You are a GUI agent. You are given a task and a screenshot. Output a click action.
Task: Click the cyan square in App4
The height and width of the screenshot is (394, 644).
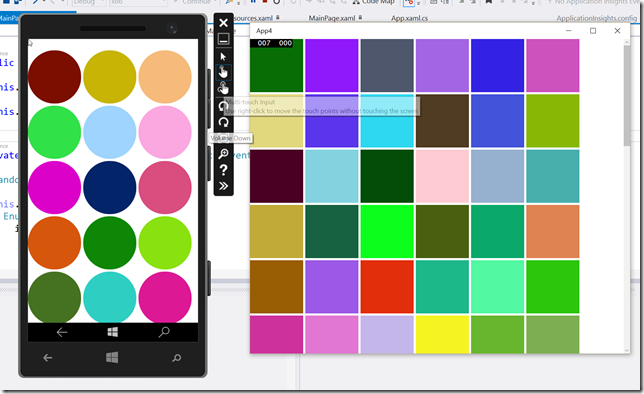pyautogui.click(x=387, y=121)
